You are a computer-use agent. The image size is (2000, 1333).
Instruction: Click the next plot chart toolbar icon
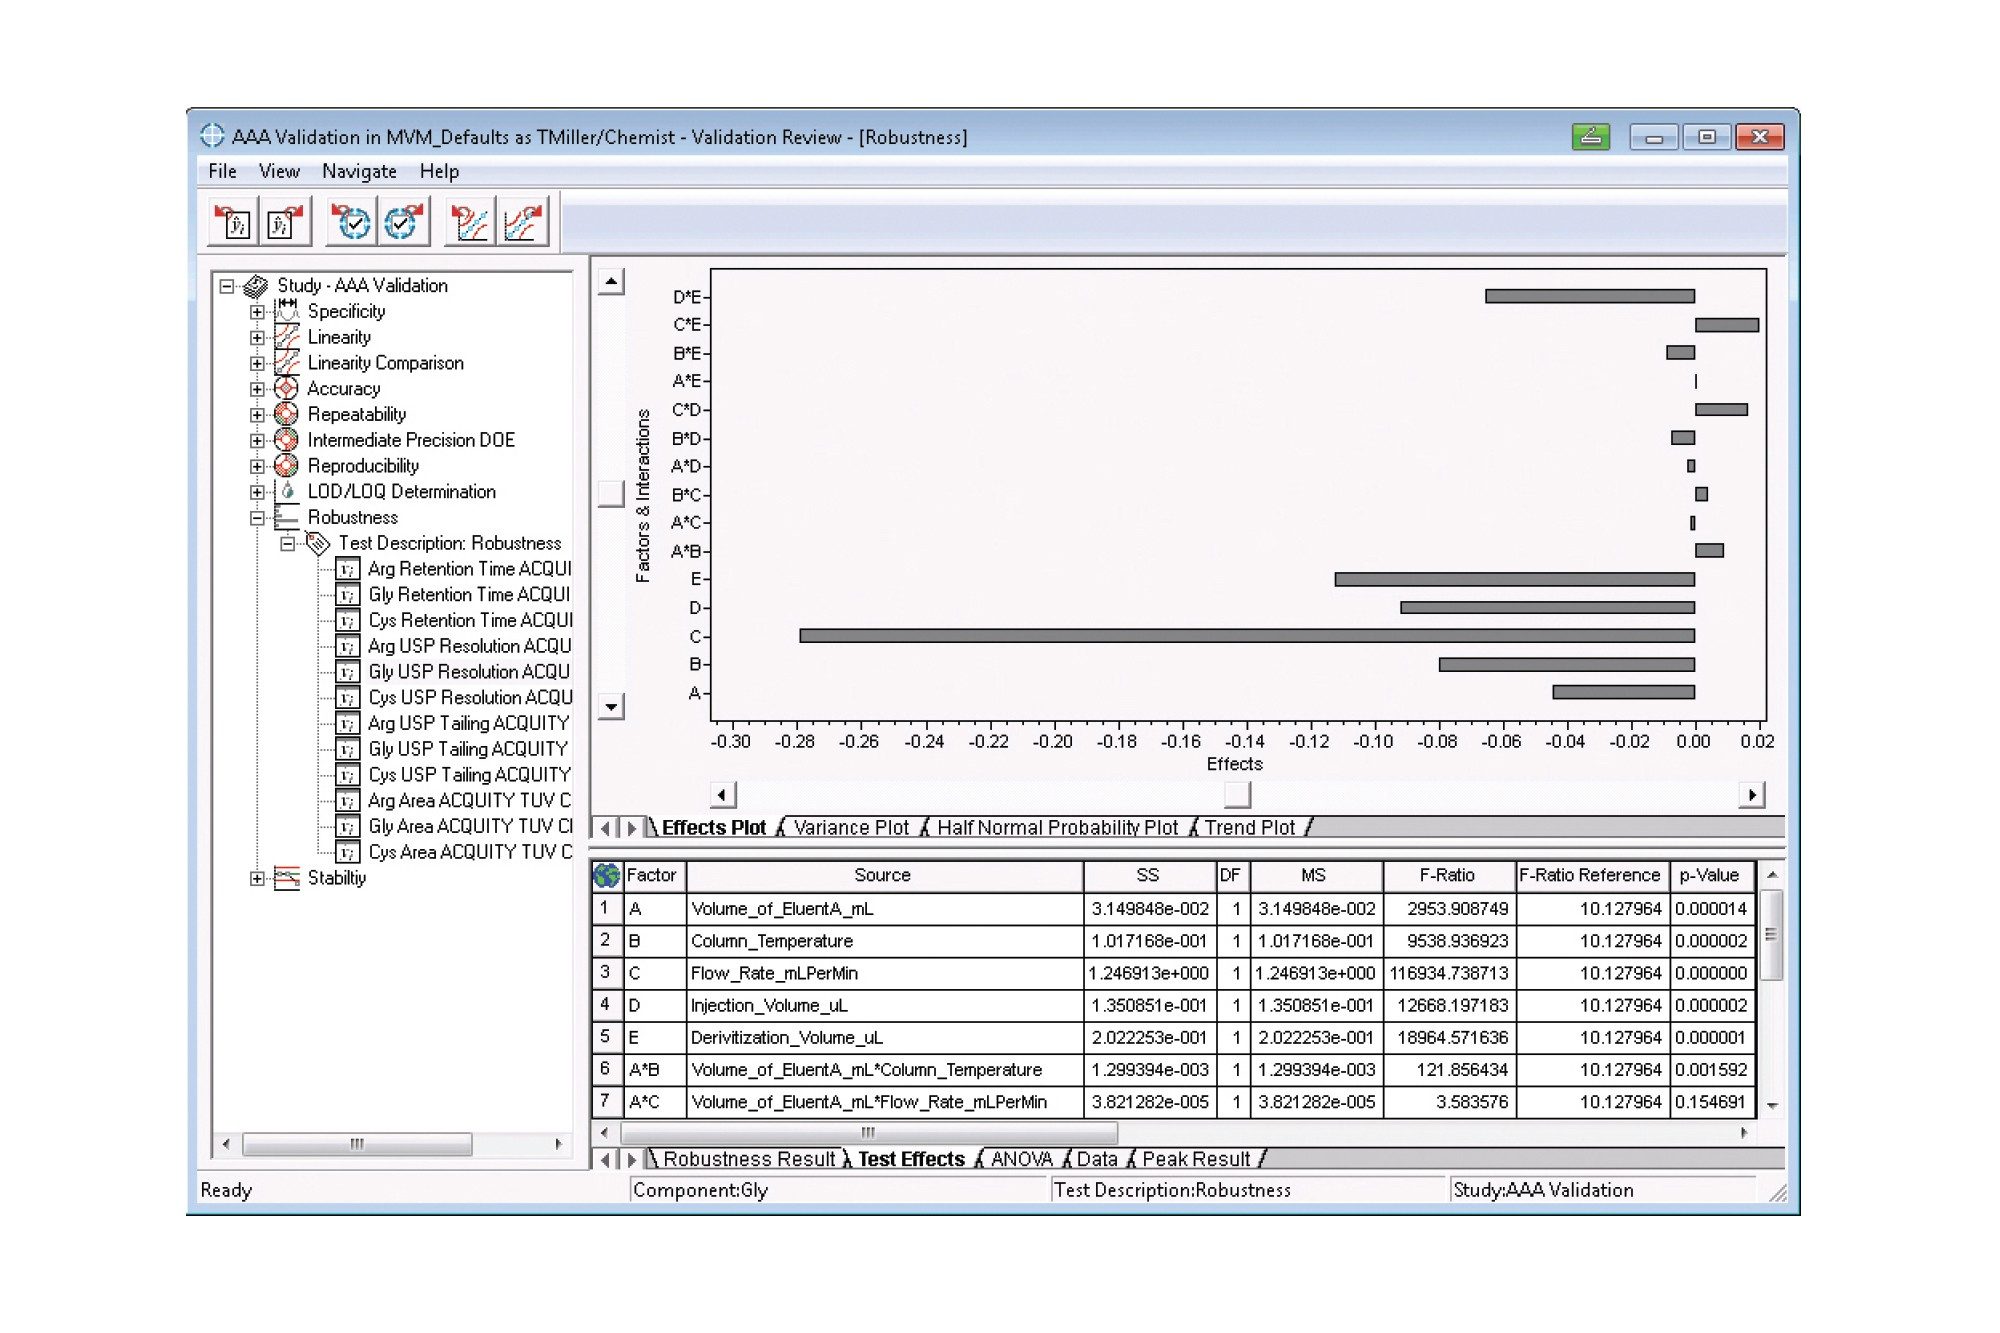[x=523, y=222]
